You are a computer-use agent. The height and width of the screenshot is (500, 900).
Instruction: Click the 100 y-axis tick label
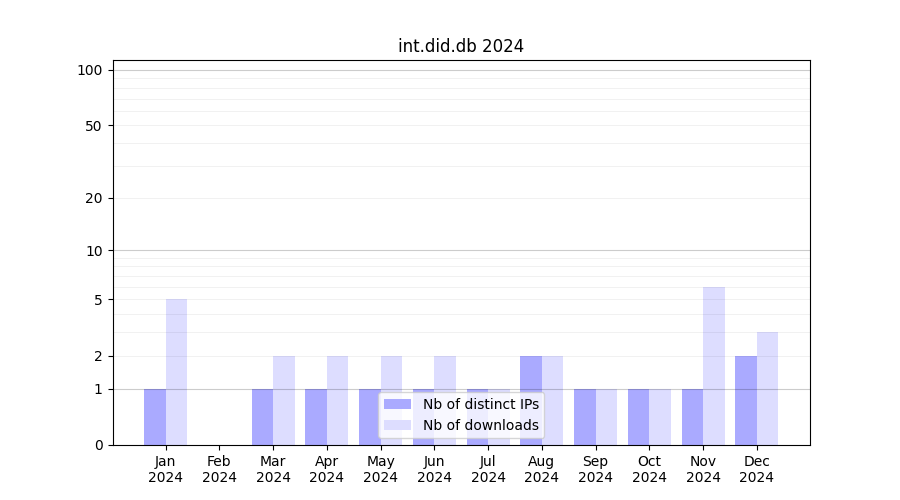pos(90,70)
